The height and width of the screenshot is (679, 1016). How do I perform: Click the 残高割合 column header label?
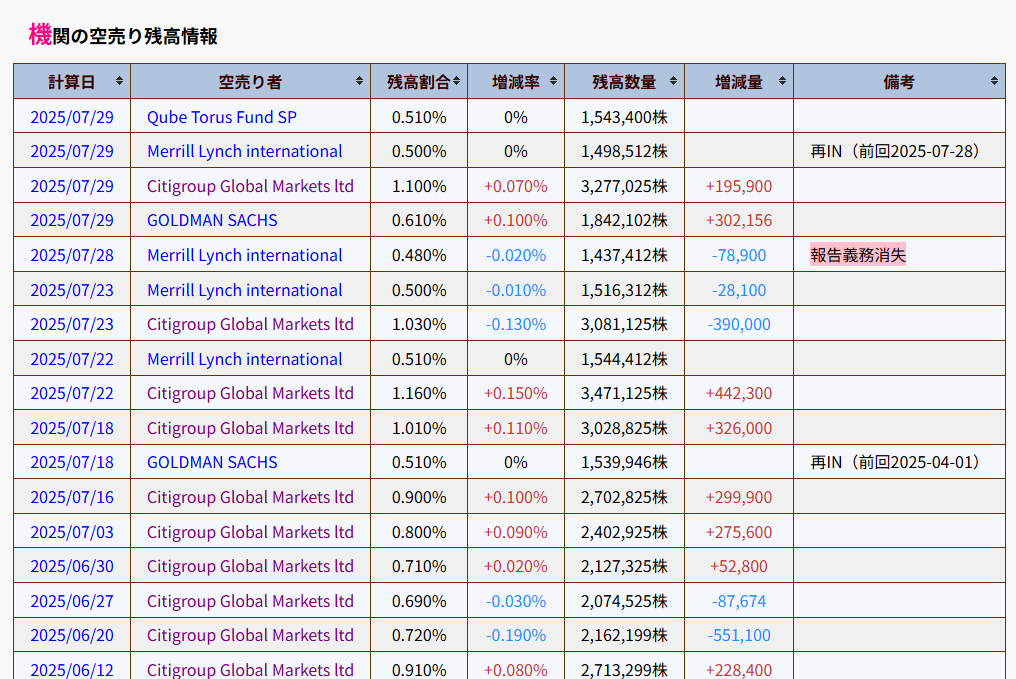[x=419, y=82]
